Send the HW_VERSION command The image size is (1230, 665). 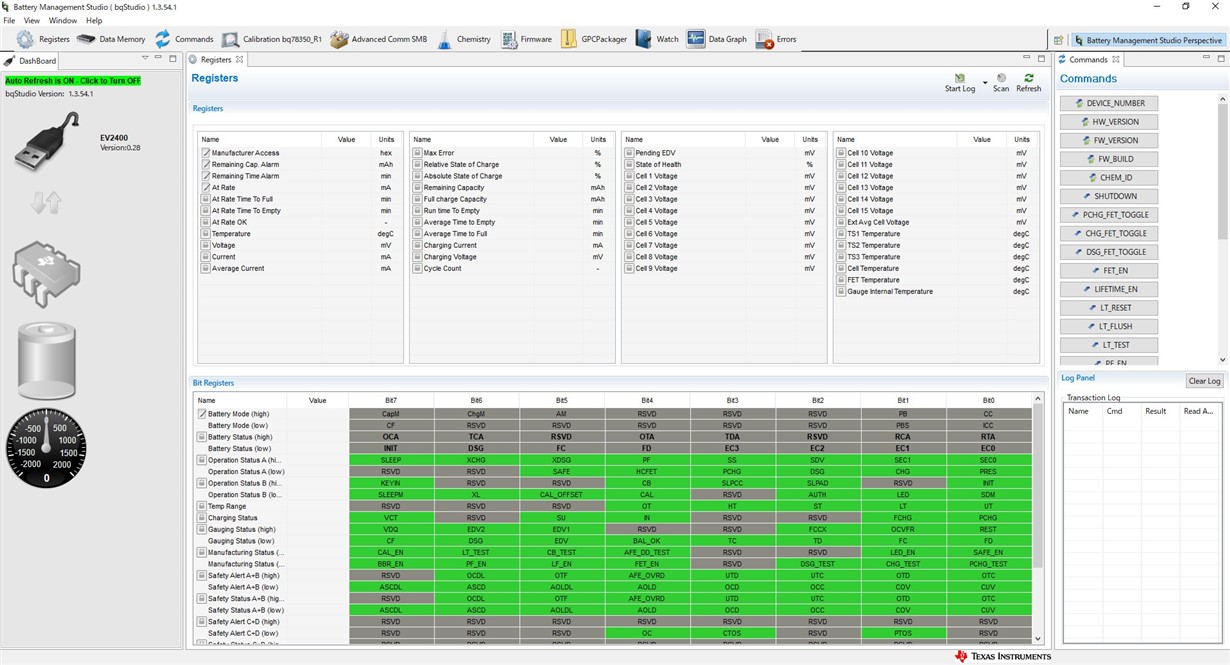[1109, 122]
